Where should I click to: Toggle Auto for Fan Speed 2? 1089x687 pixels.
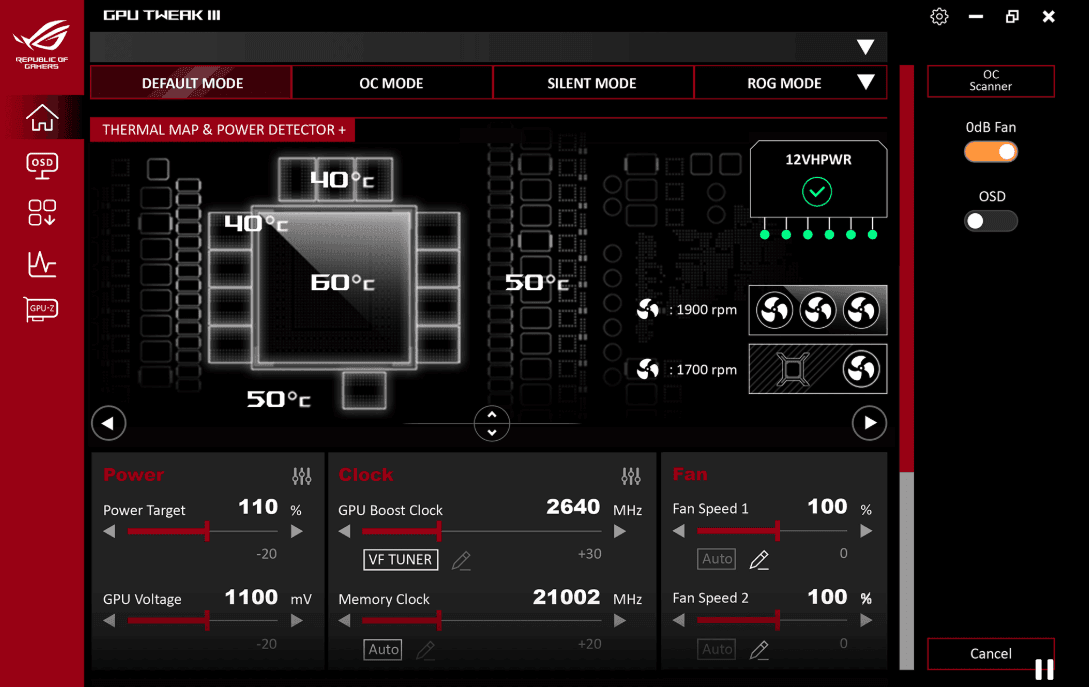click(717, 649)
